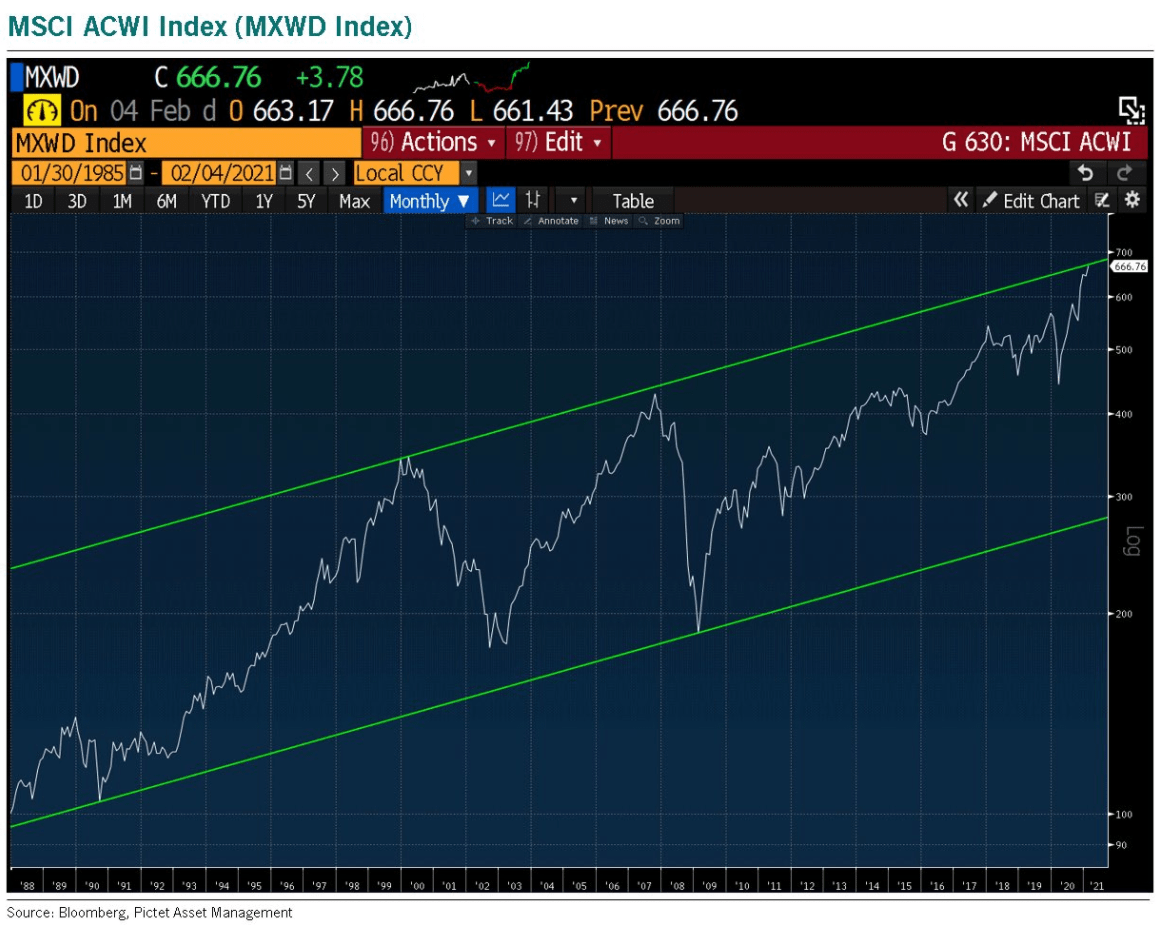1160x925 pixels.
Task: Select the 5Y range tab
Action: 306,201
